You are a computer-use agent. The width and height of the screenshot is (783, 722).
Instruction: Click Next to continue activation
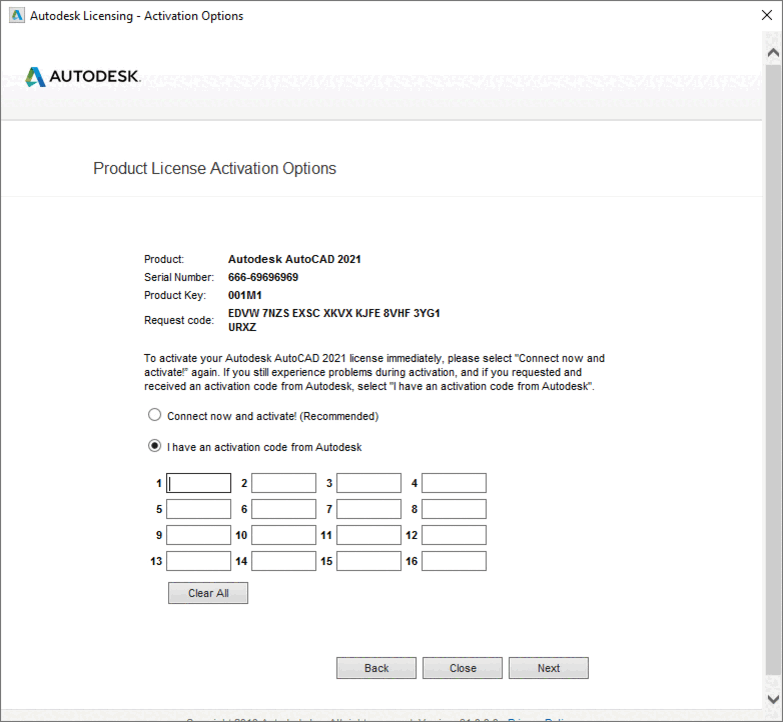[x=548, y=668]
